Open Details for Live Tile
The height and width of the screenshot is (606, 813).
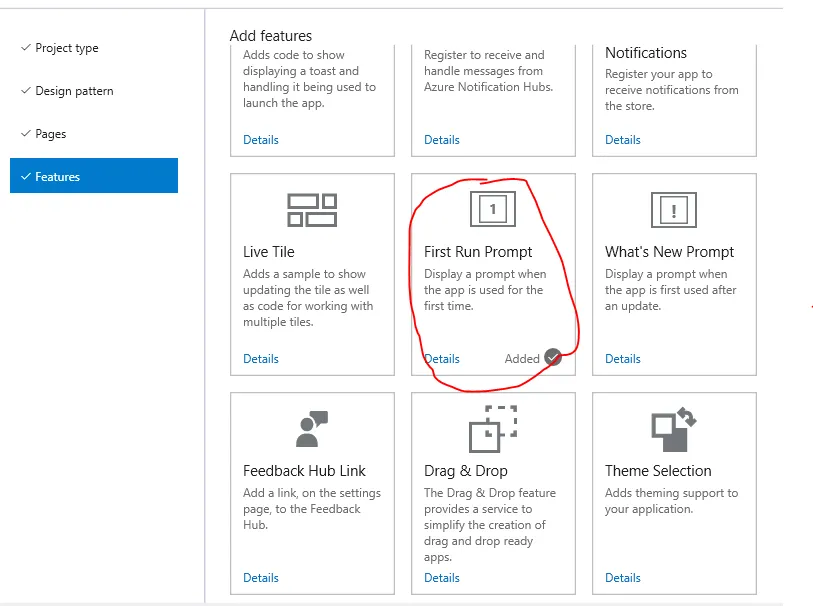click(x=261, y=359)
